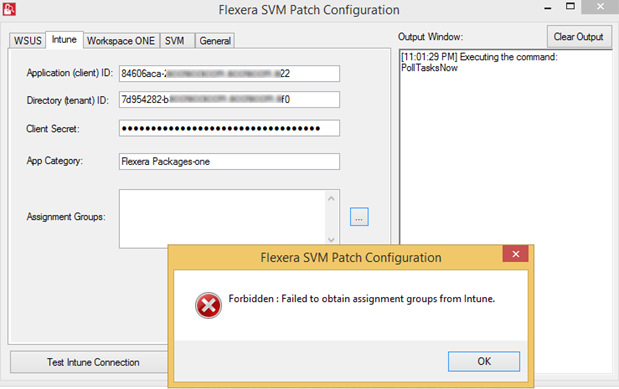The image size is (619, 389).
Task: Open the Workspace ONE tab
Action: [x=121, y=41]
